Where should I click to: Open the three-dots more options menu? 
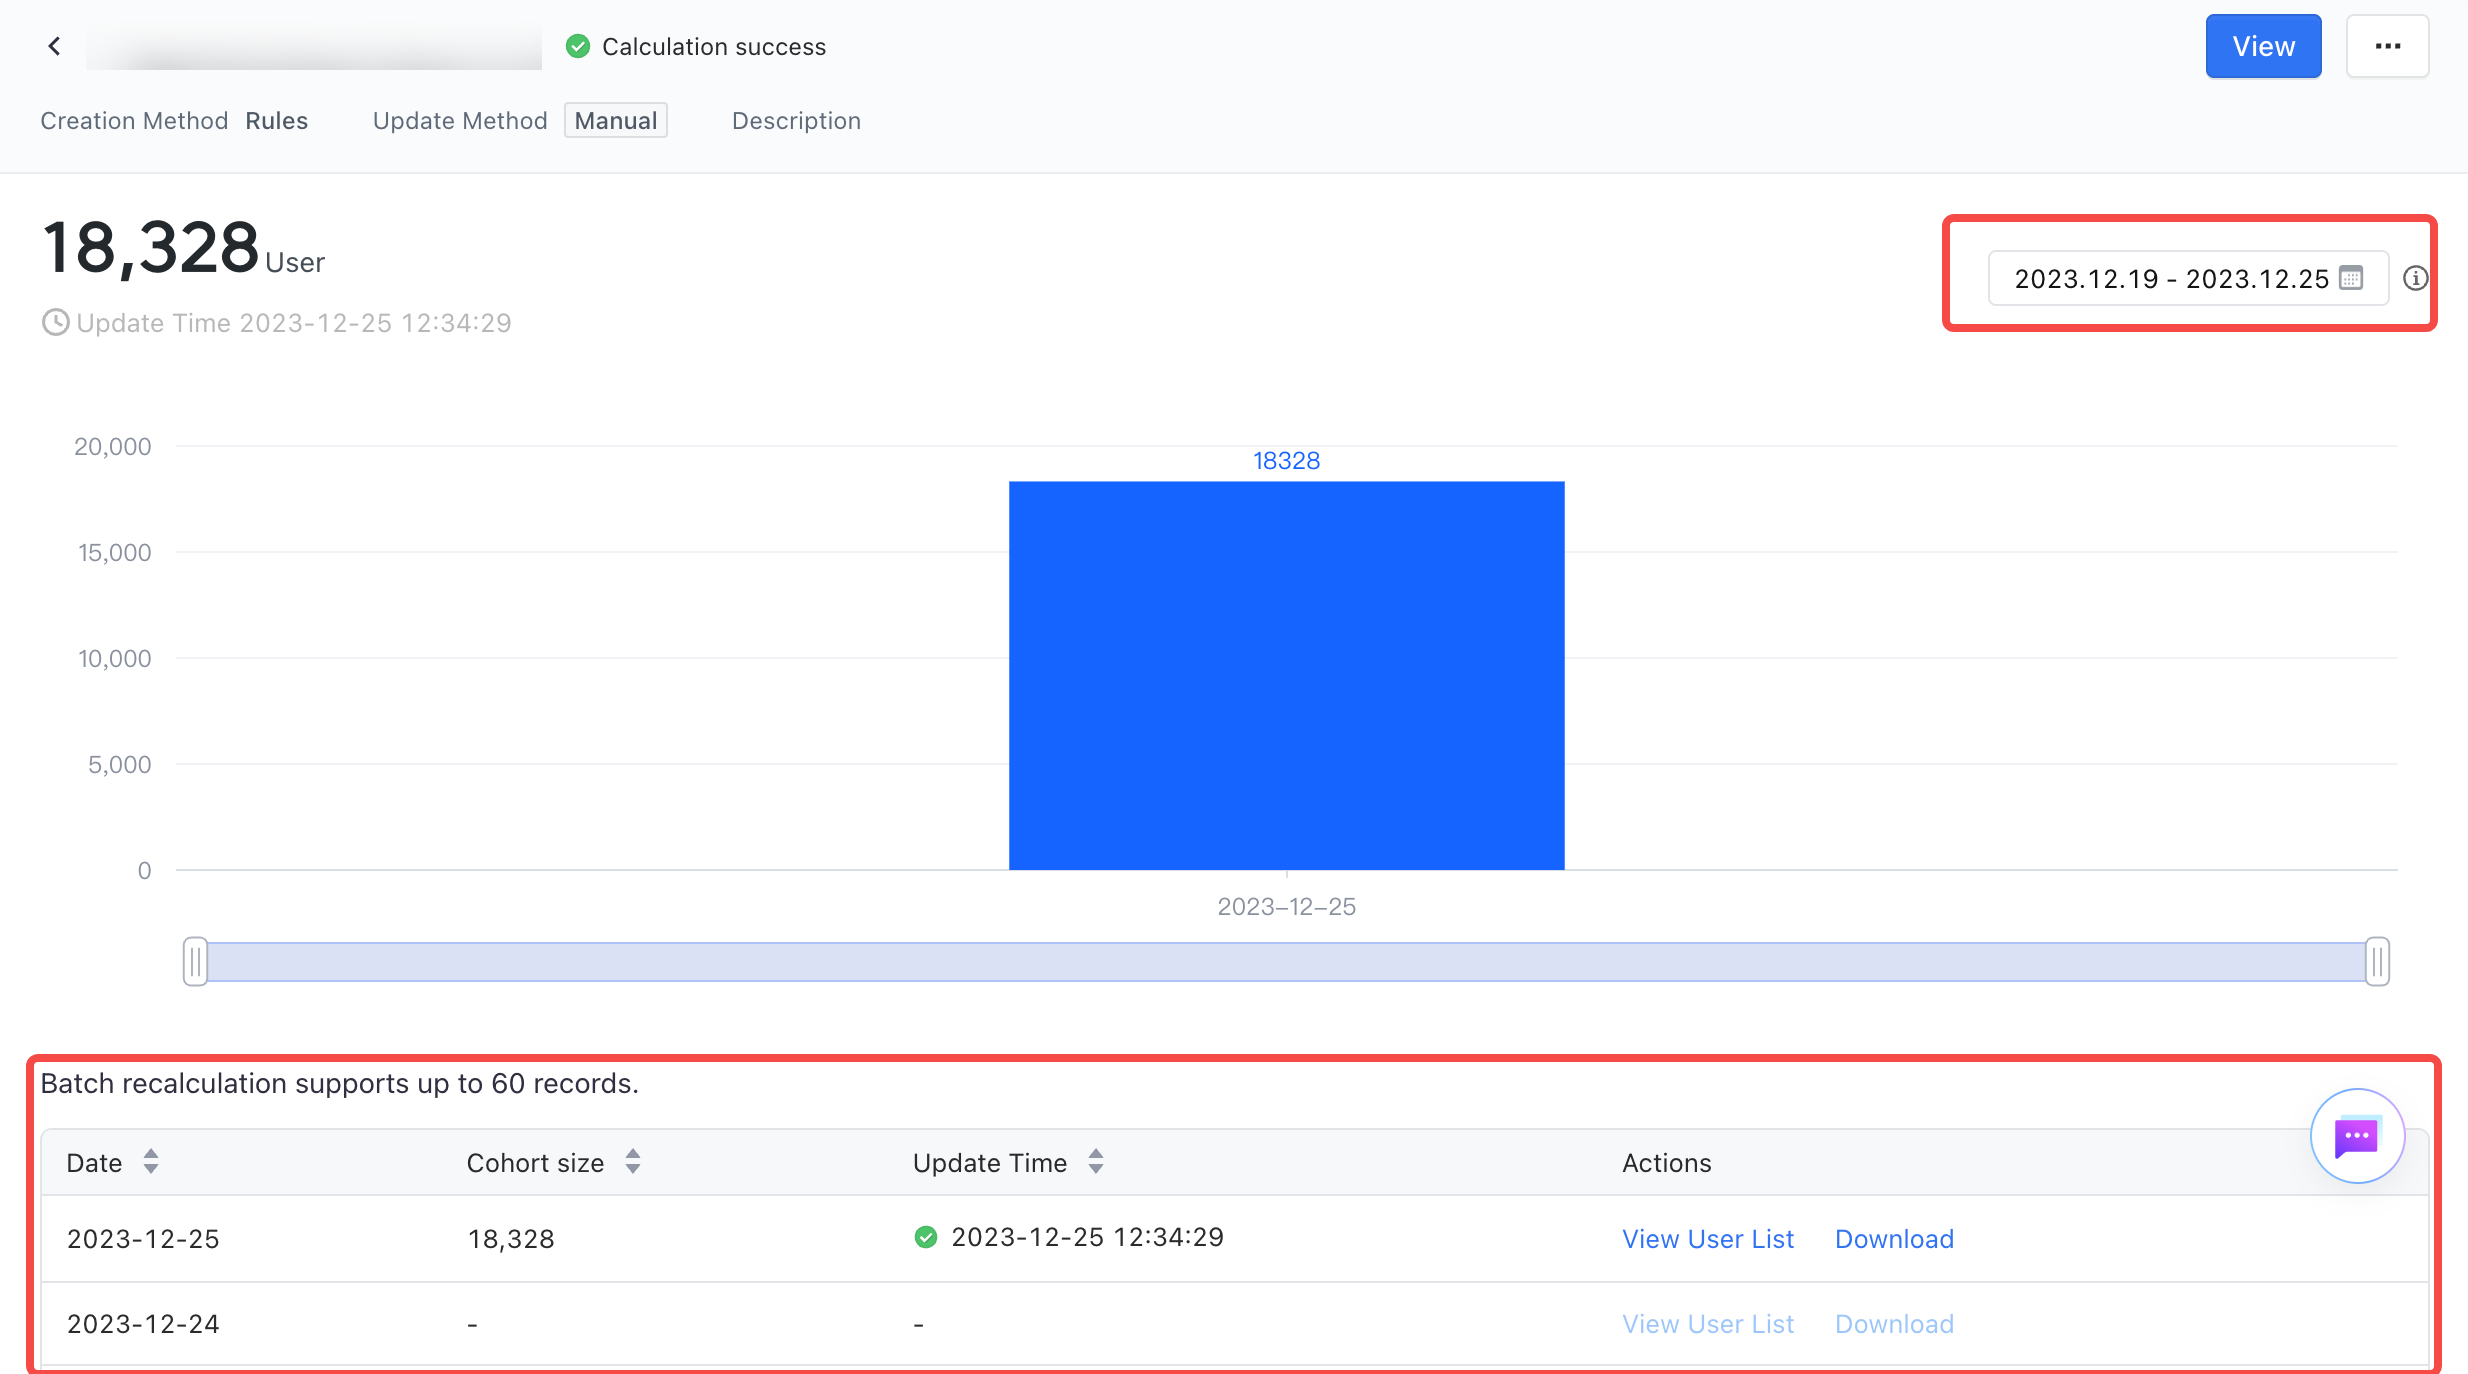[x=2387, y=46]
